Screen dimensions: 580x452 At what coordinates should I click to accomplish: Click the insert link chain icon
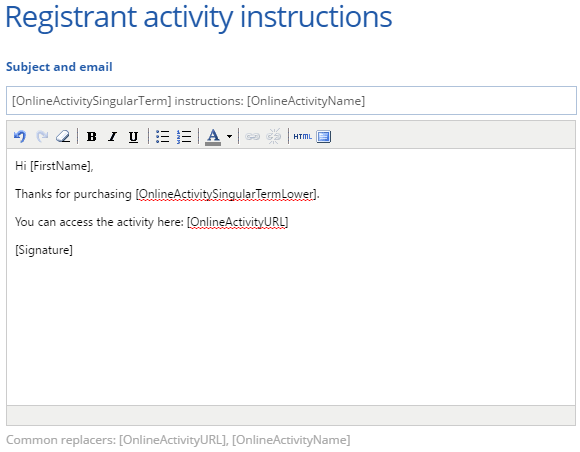[253, 136]
